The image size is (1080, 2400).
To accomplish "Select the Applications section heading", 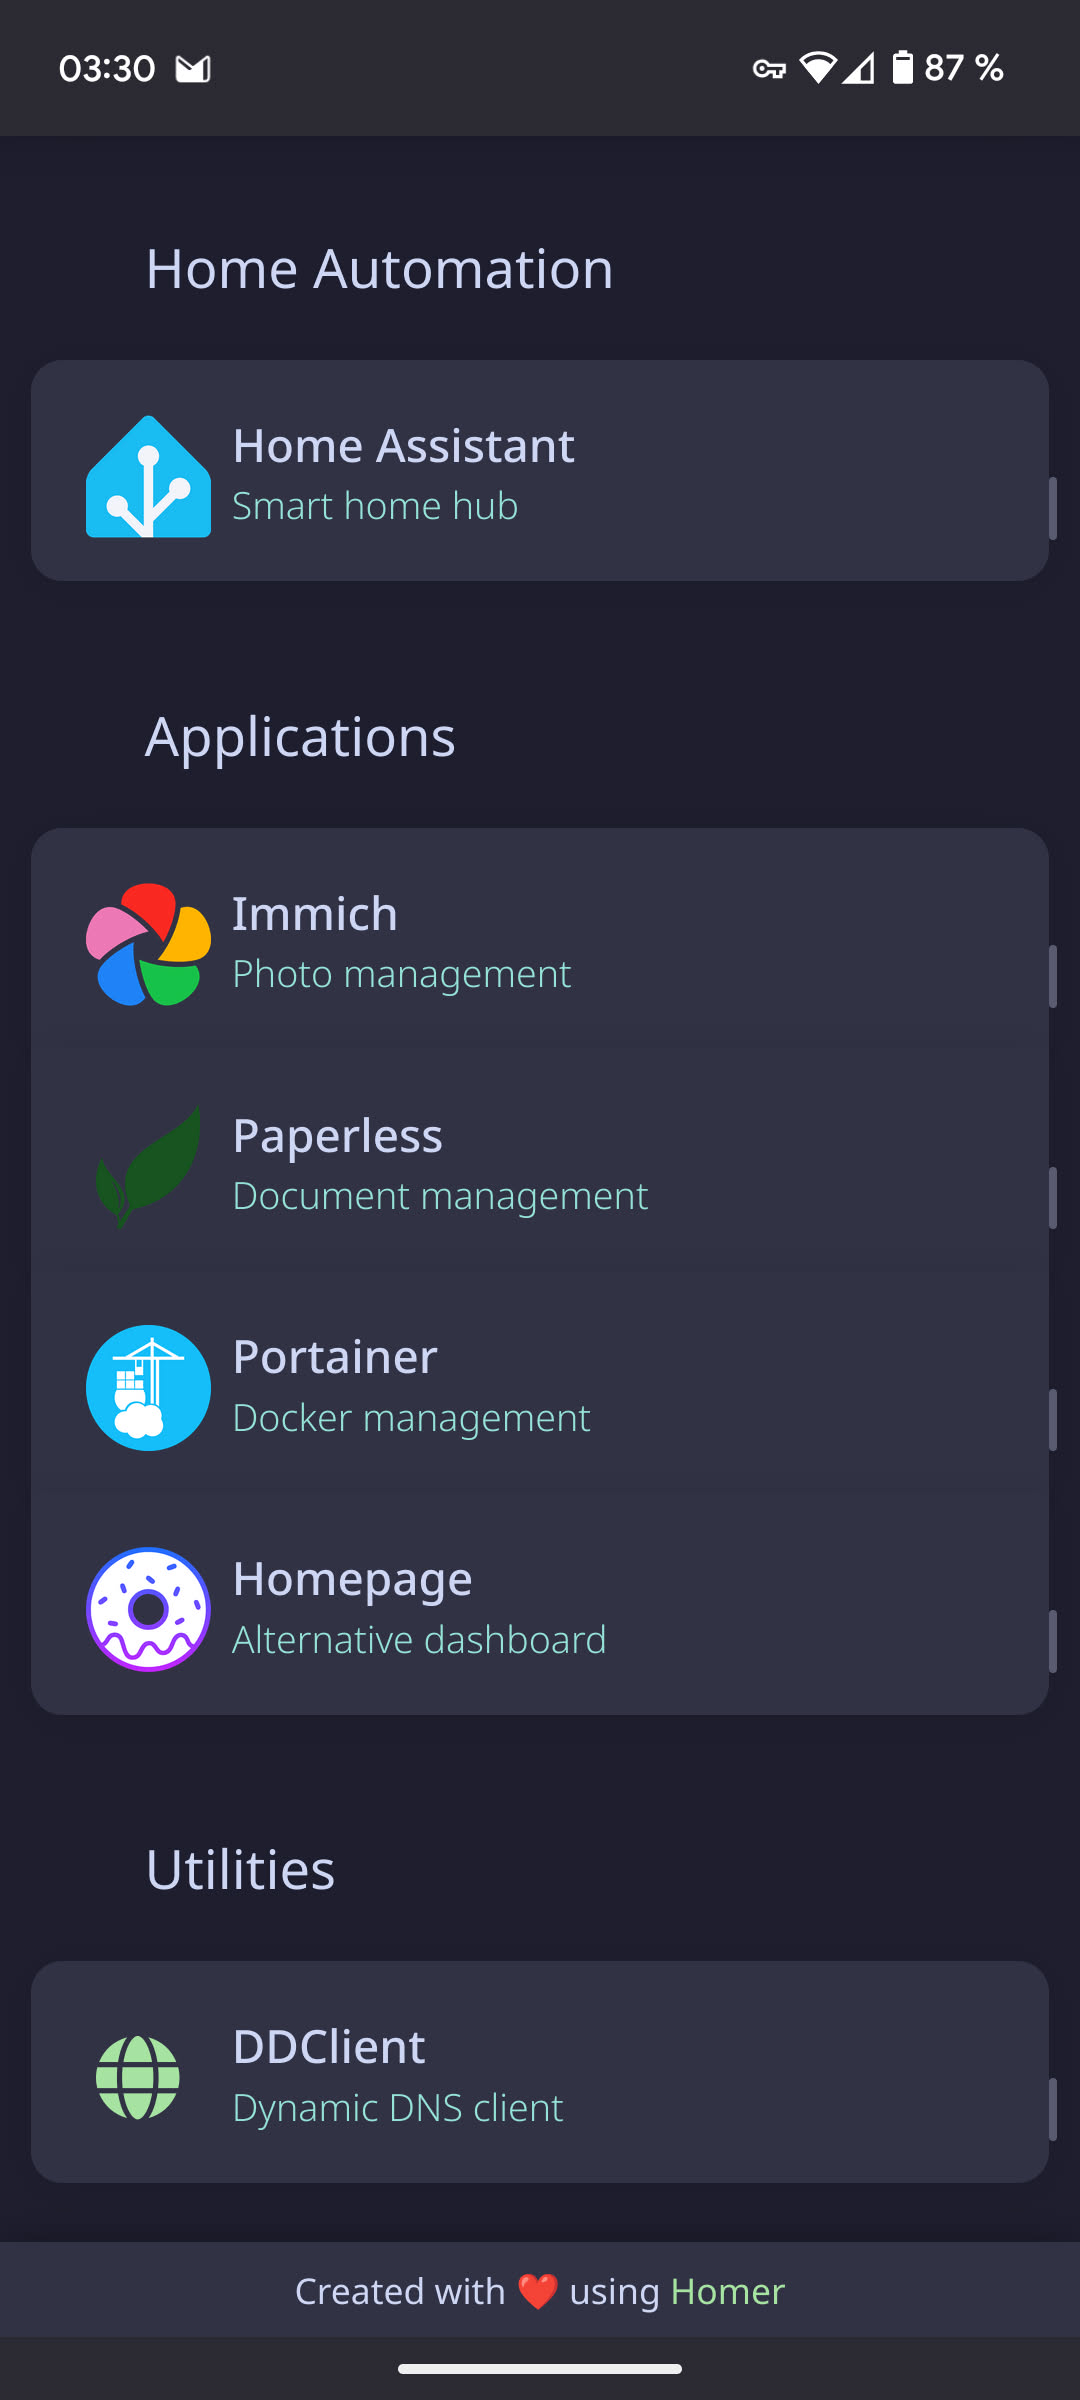I will 300,737.
